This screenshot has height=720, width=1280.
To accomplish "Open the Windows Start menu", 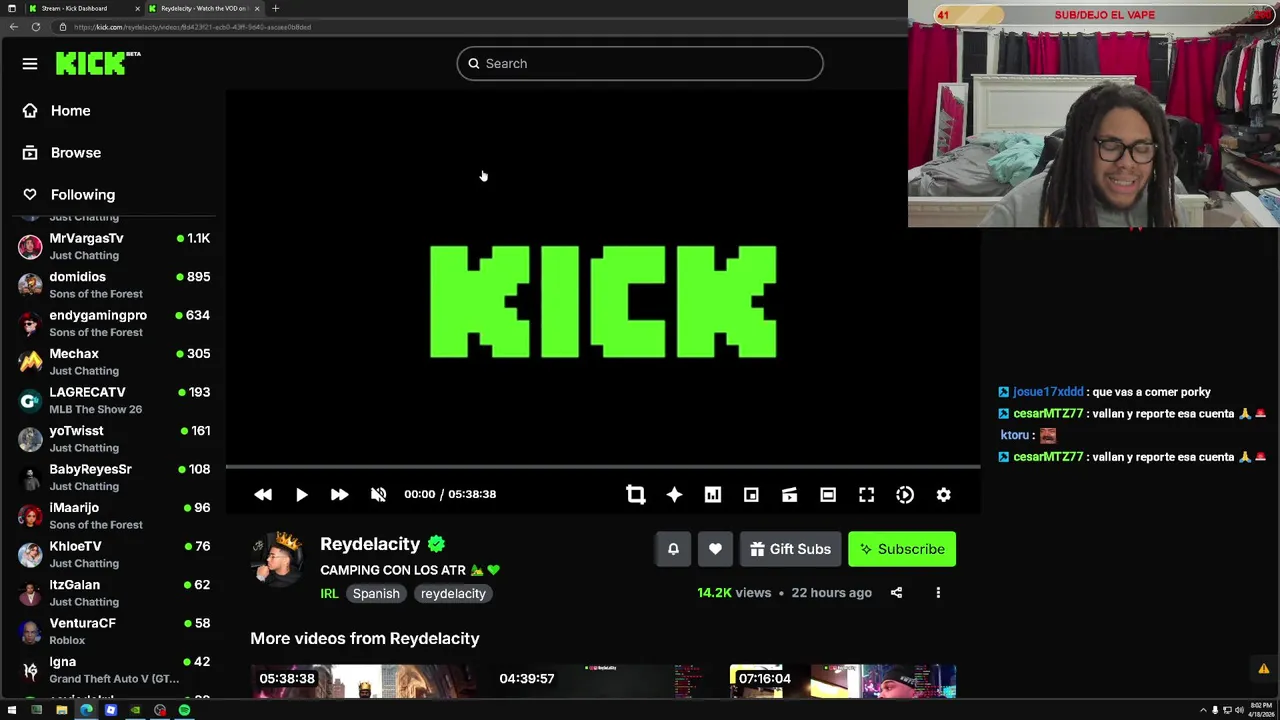I will coord(11,710).
